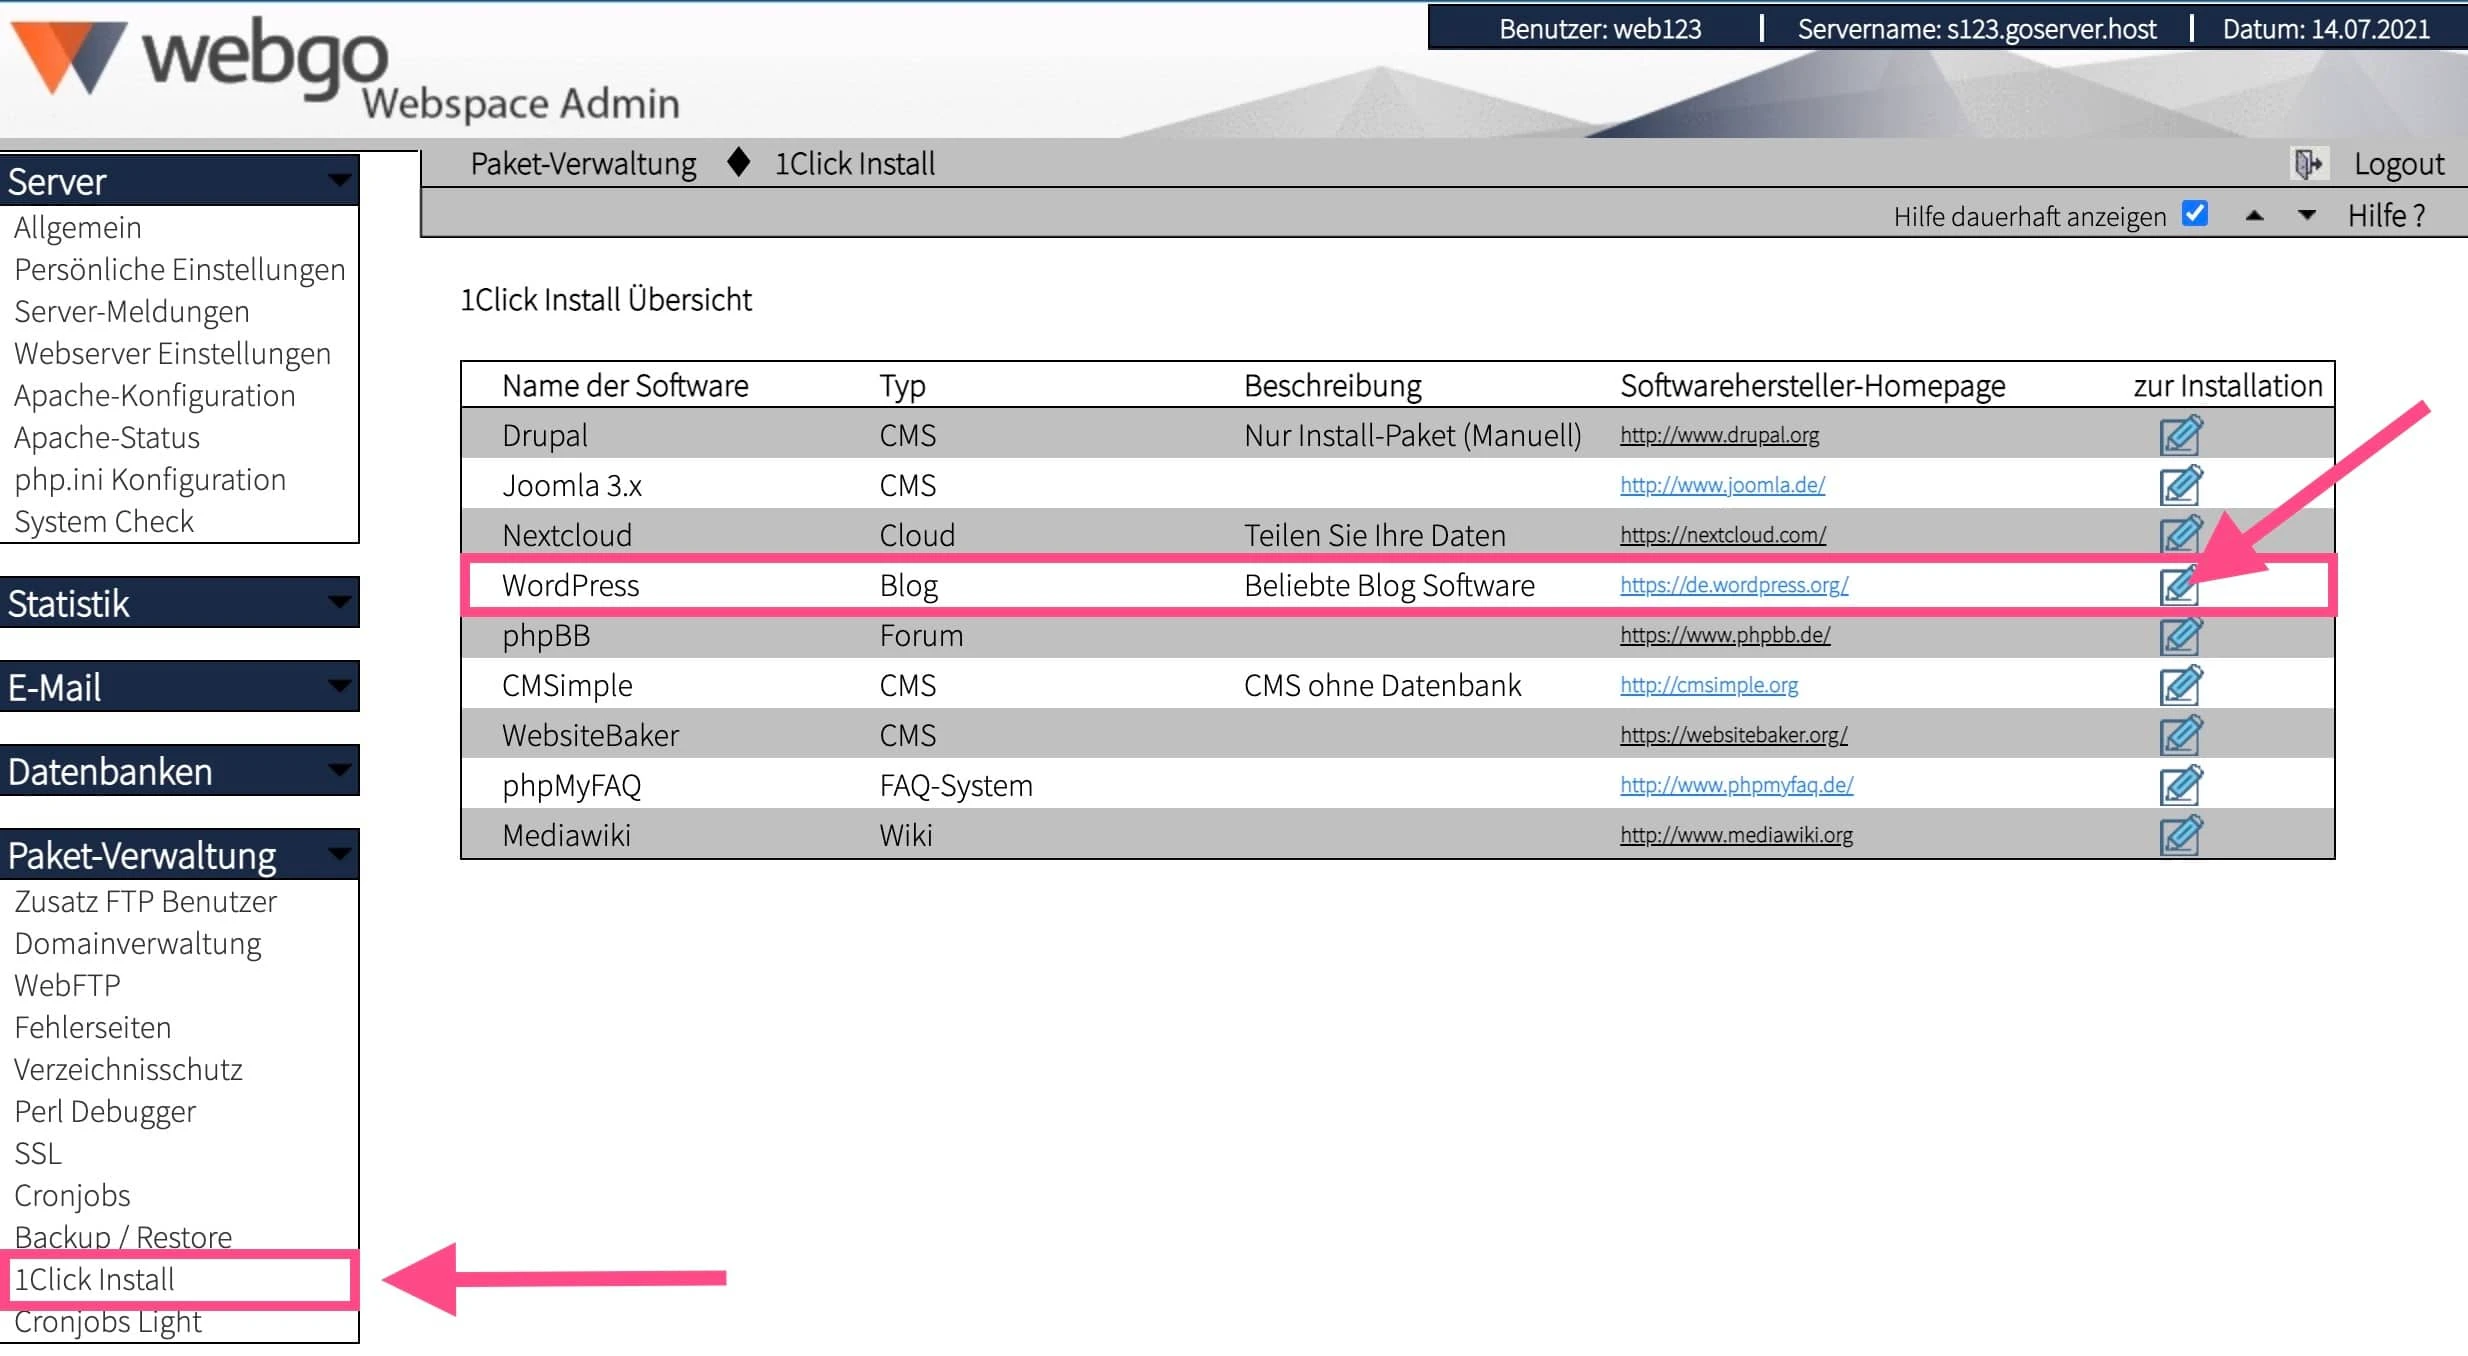Select the Joomla 3.x installation icon
The width and height of the screenshot is (2468, 1356).
pyautogui.click(x=2181, y=485)
